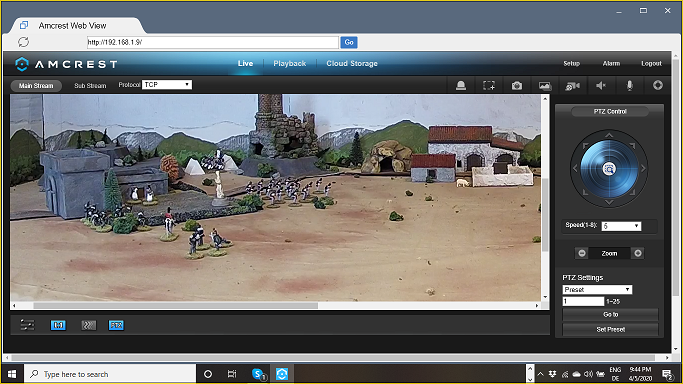Pan camera down with PTZ arrow

coord(609,202)
